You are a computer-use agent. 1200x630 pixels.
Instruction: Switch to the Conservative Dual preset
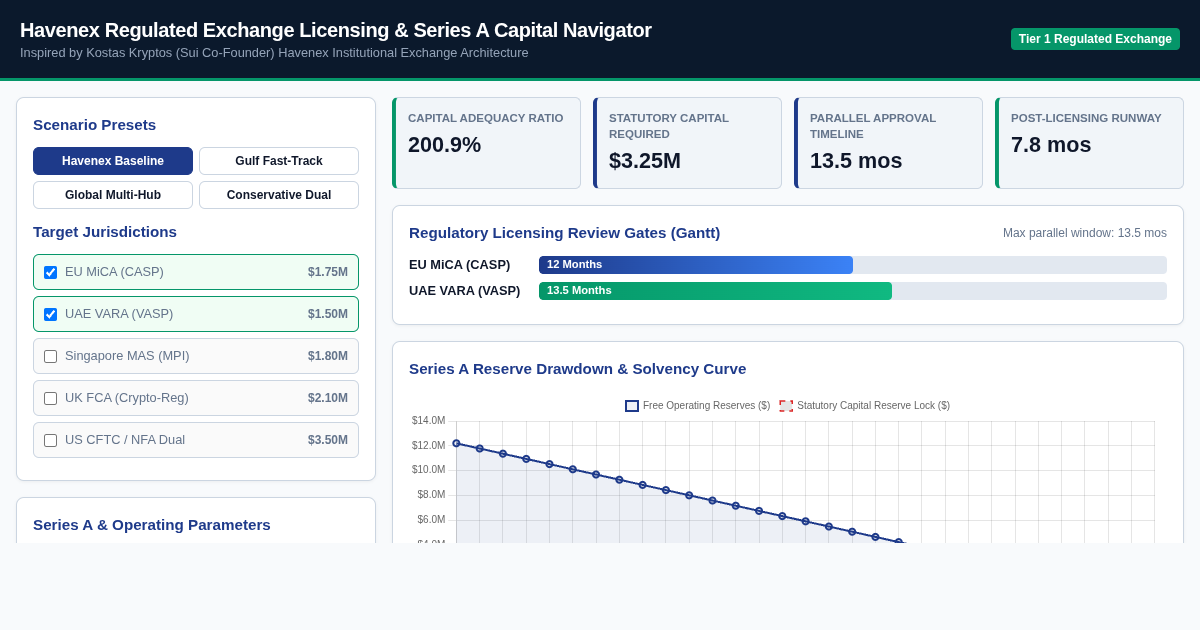pyautogui.click(x=279, y=195)
